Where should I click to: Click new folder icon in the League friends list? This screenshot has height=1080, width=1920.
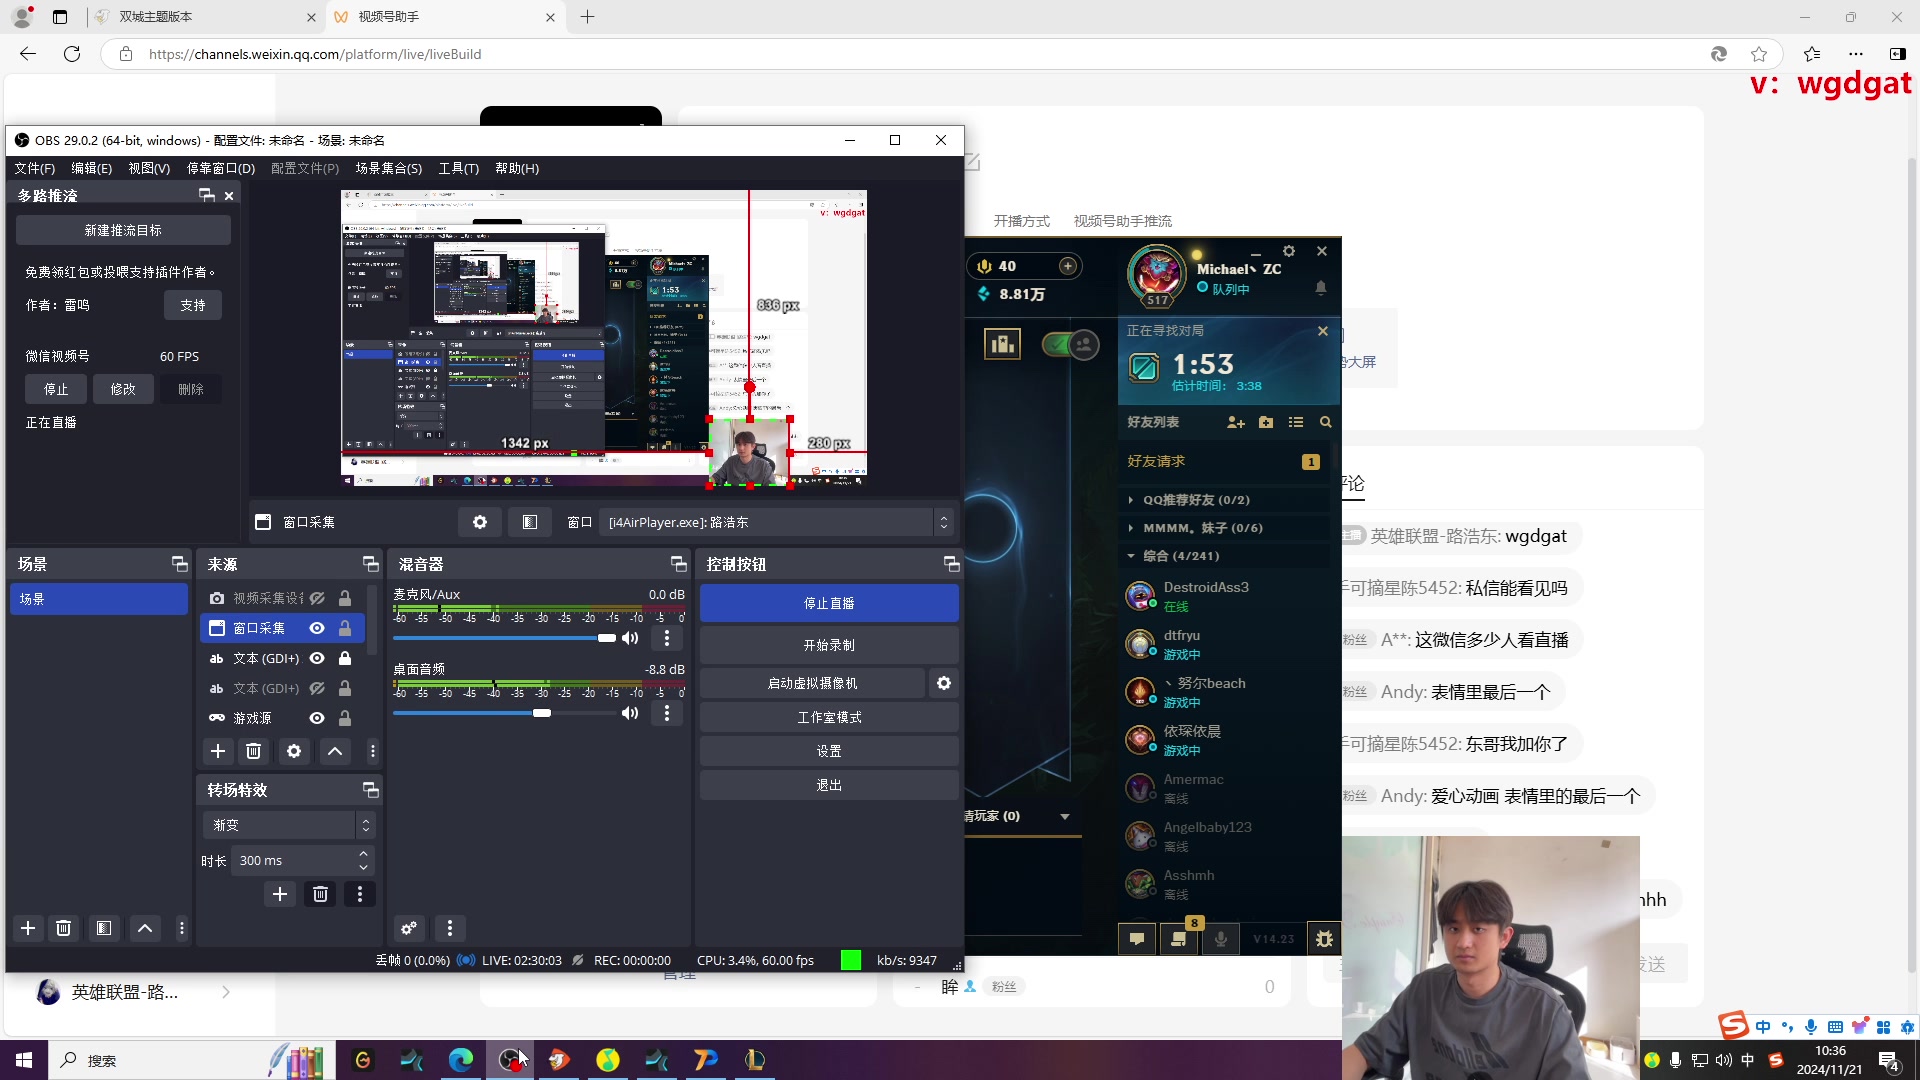tap(1266, 422)
